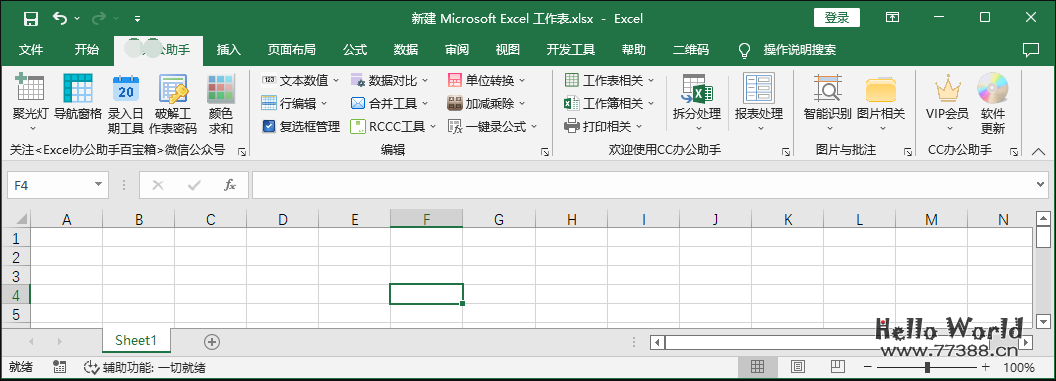Click the VIP会员 crown icon
Viewport: 1056px width, 381px height.
click(x=948, y=88)
